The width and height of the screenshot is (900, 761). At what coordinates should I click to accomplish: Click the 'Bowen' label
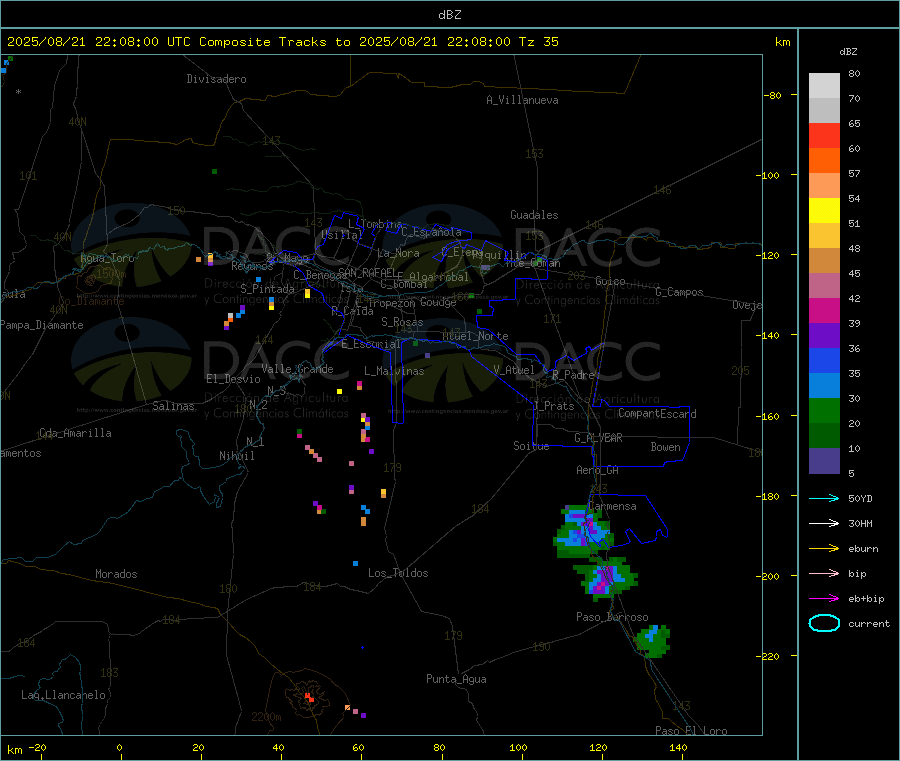(666, 447)
